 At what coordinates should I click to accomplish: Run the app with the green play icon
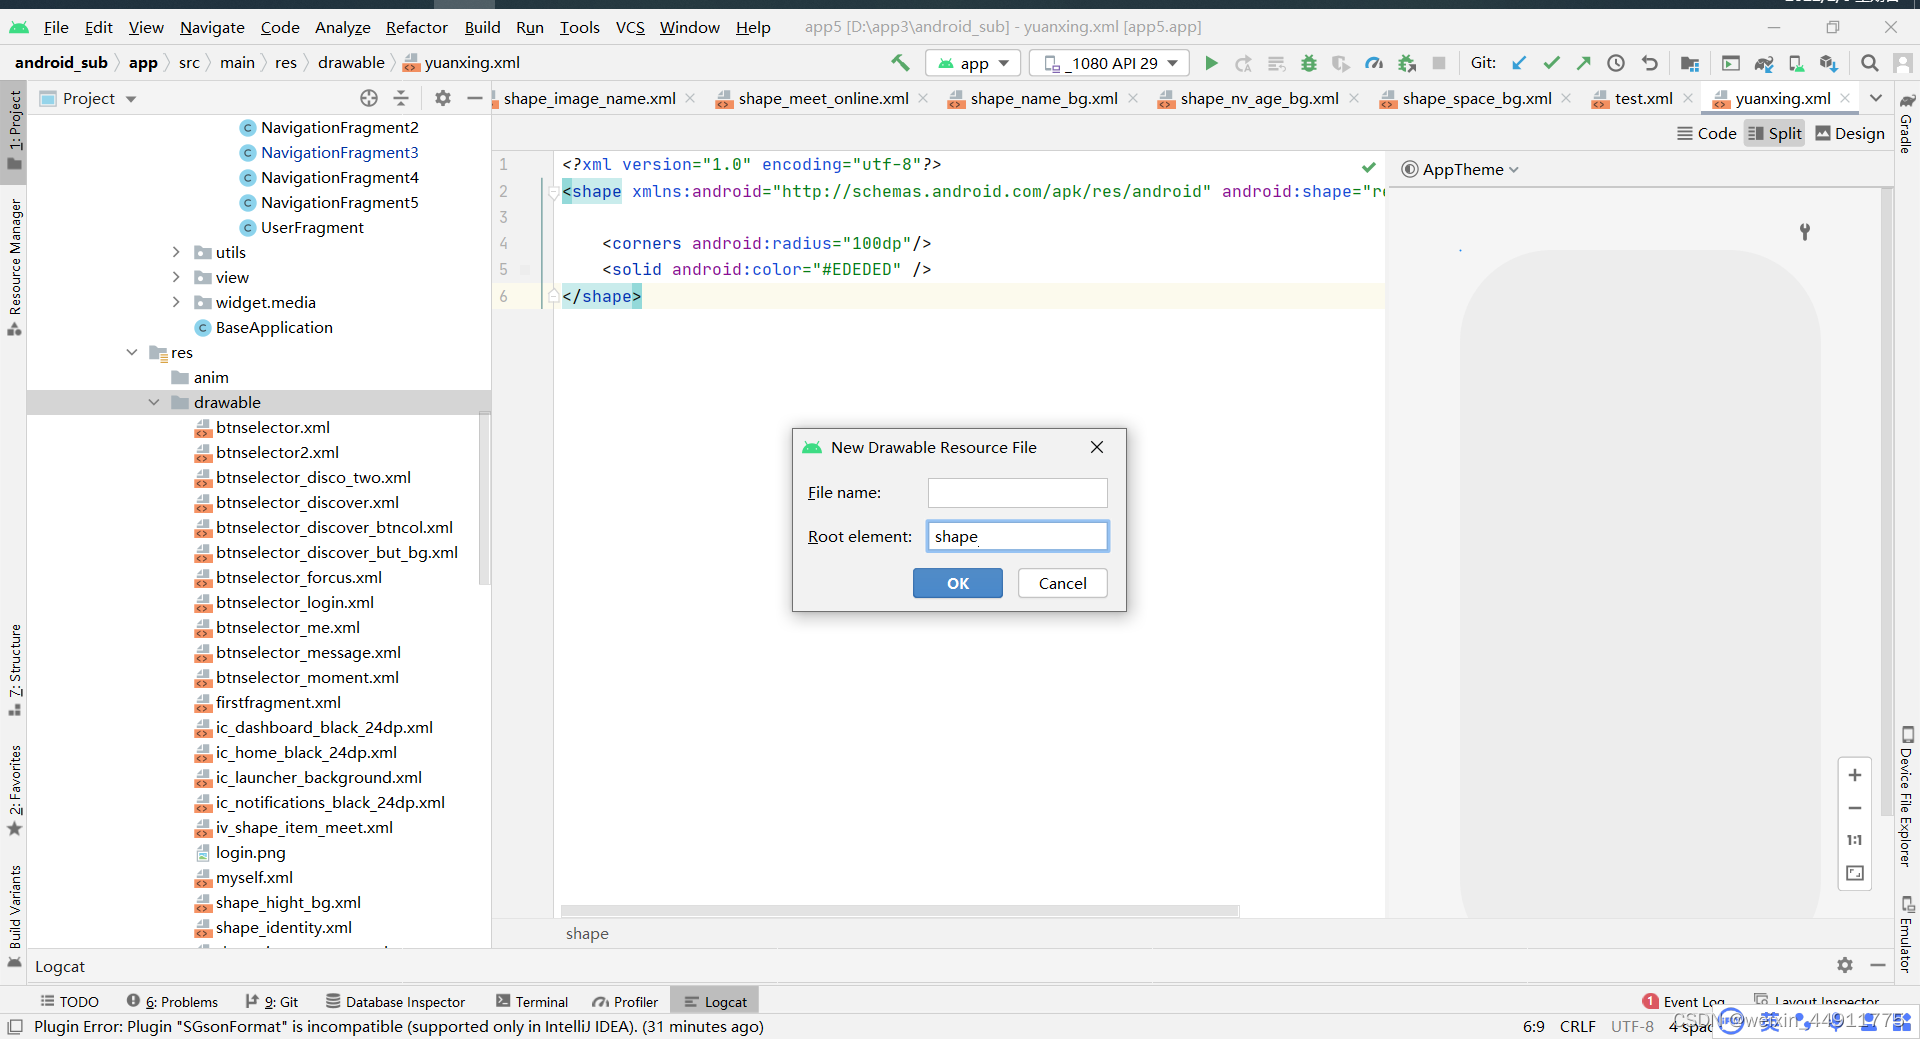(x=1211, y=63)
